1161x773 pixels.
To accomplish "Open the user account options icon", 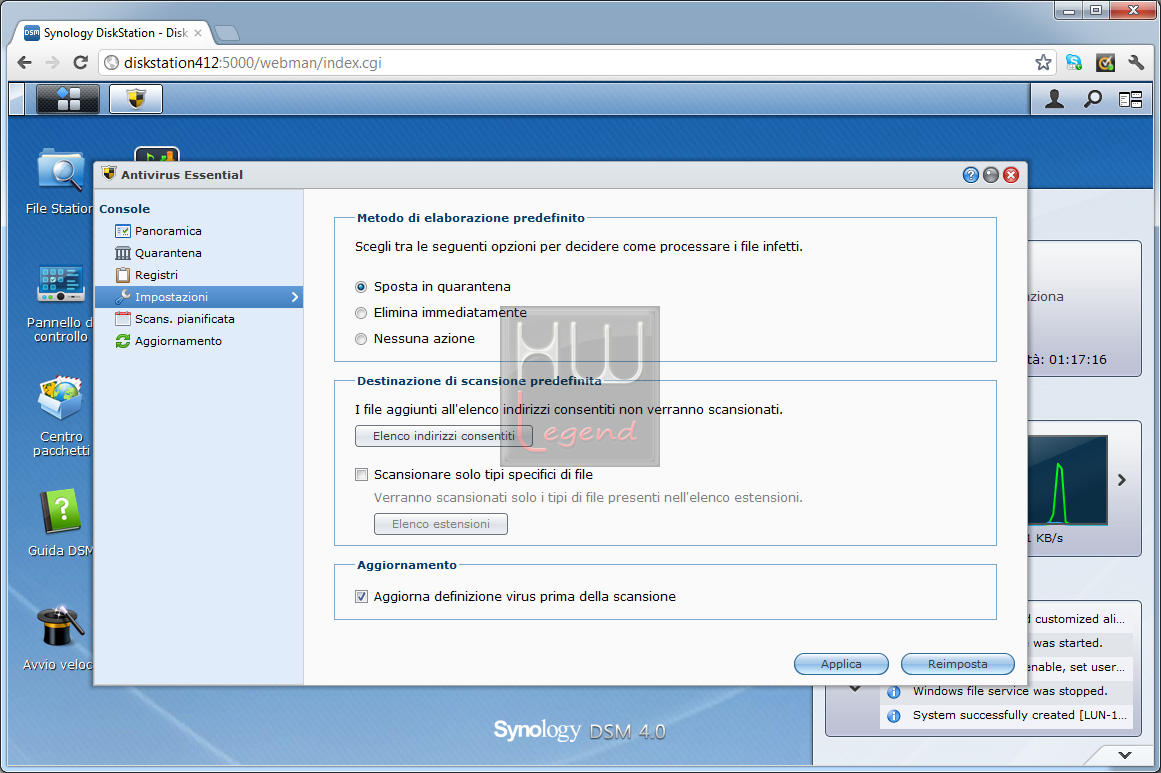I will point(1054,99).
